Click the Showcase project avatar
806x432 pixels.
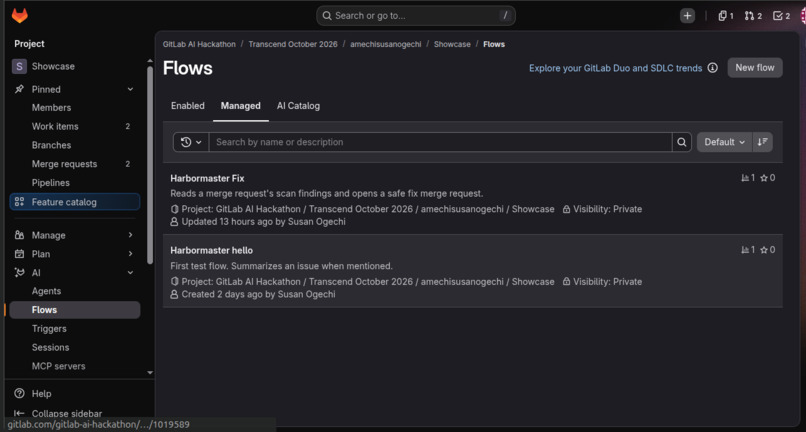[19, 66]
